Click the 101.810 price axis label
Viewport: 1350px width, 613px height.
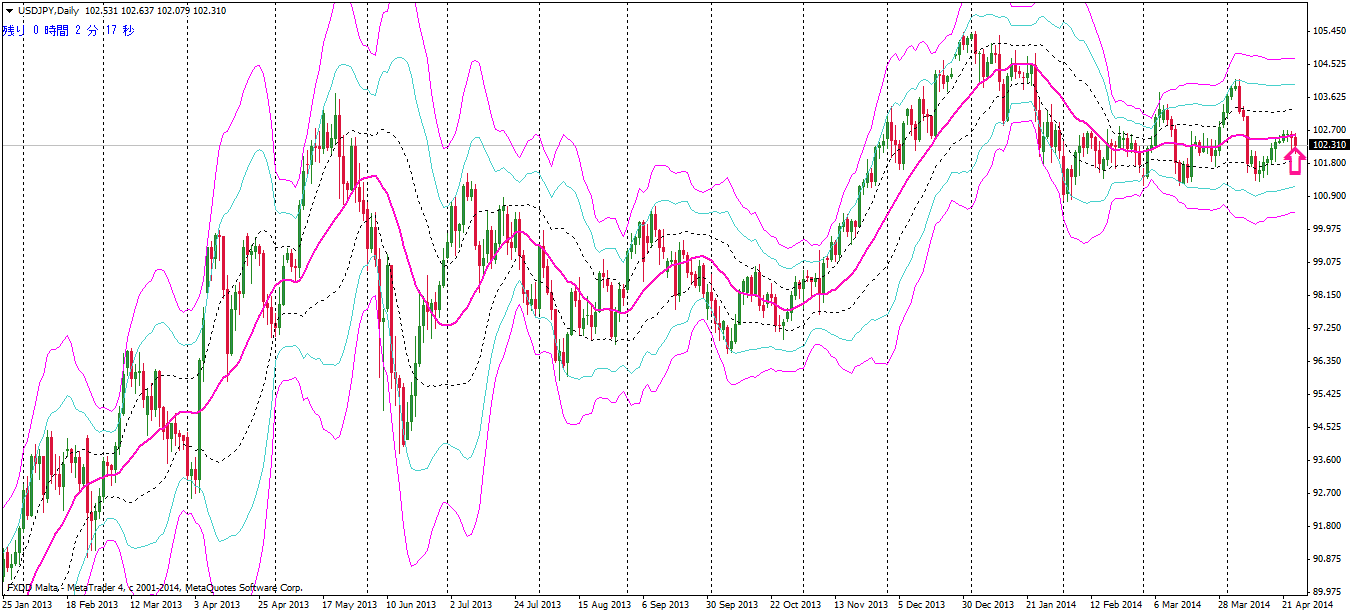coord(1330,162)
